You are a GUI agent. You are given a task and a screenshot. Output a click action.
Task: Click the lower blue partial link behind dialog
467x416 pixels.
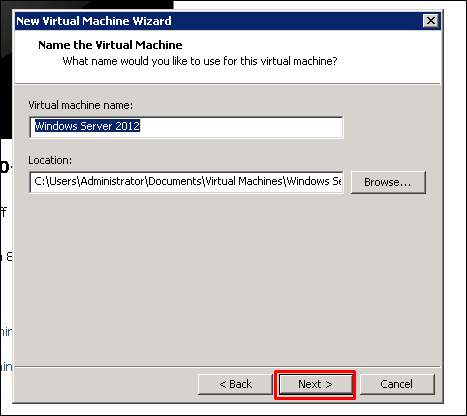6,367
